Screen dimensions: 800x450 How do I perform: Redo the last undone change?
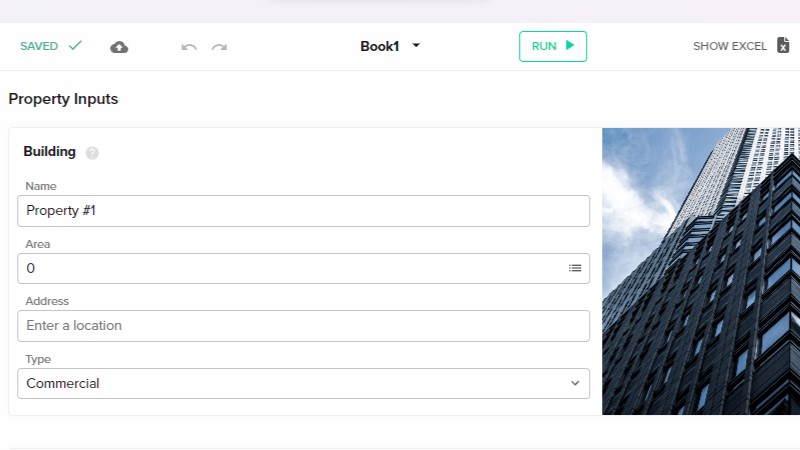(x=219, y=47)
